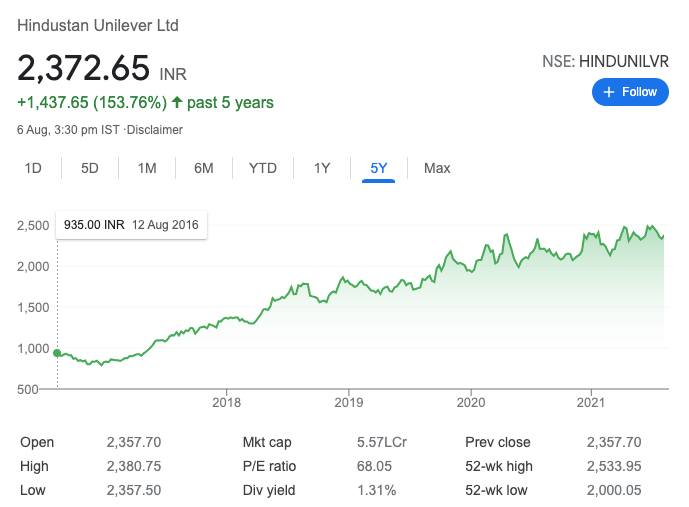Screen dimensions: 689x507
Task: Click the Follow button
Action: pyautogui.click(x=630, y=92)
